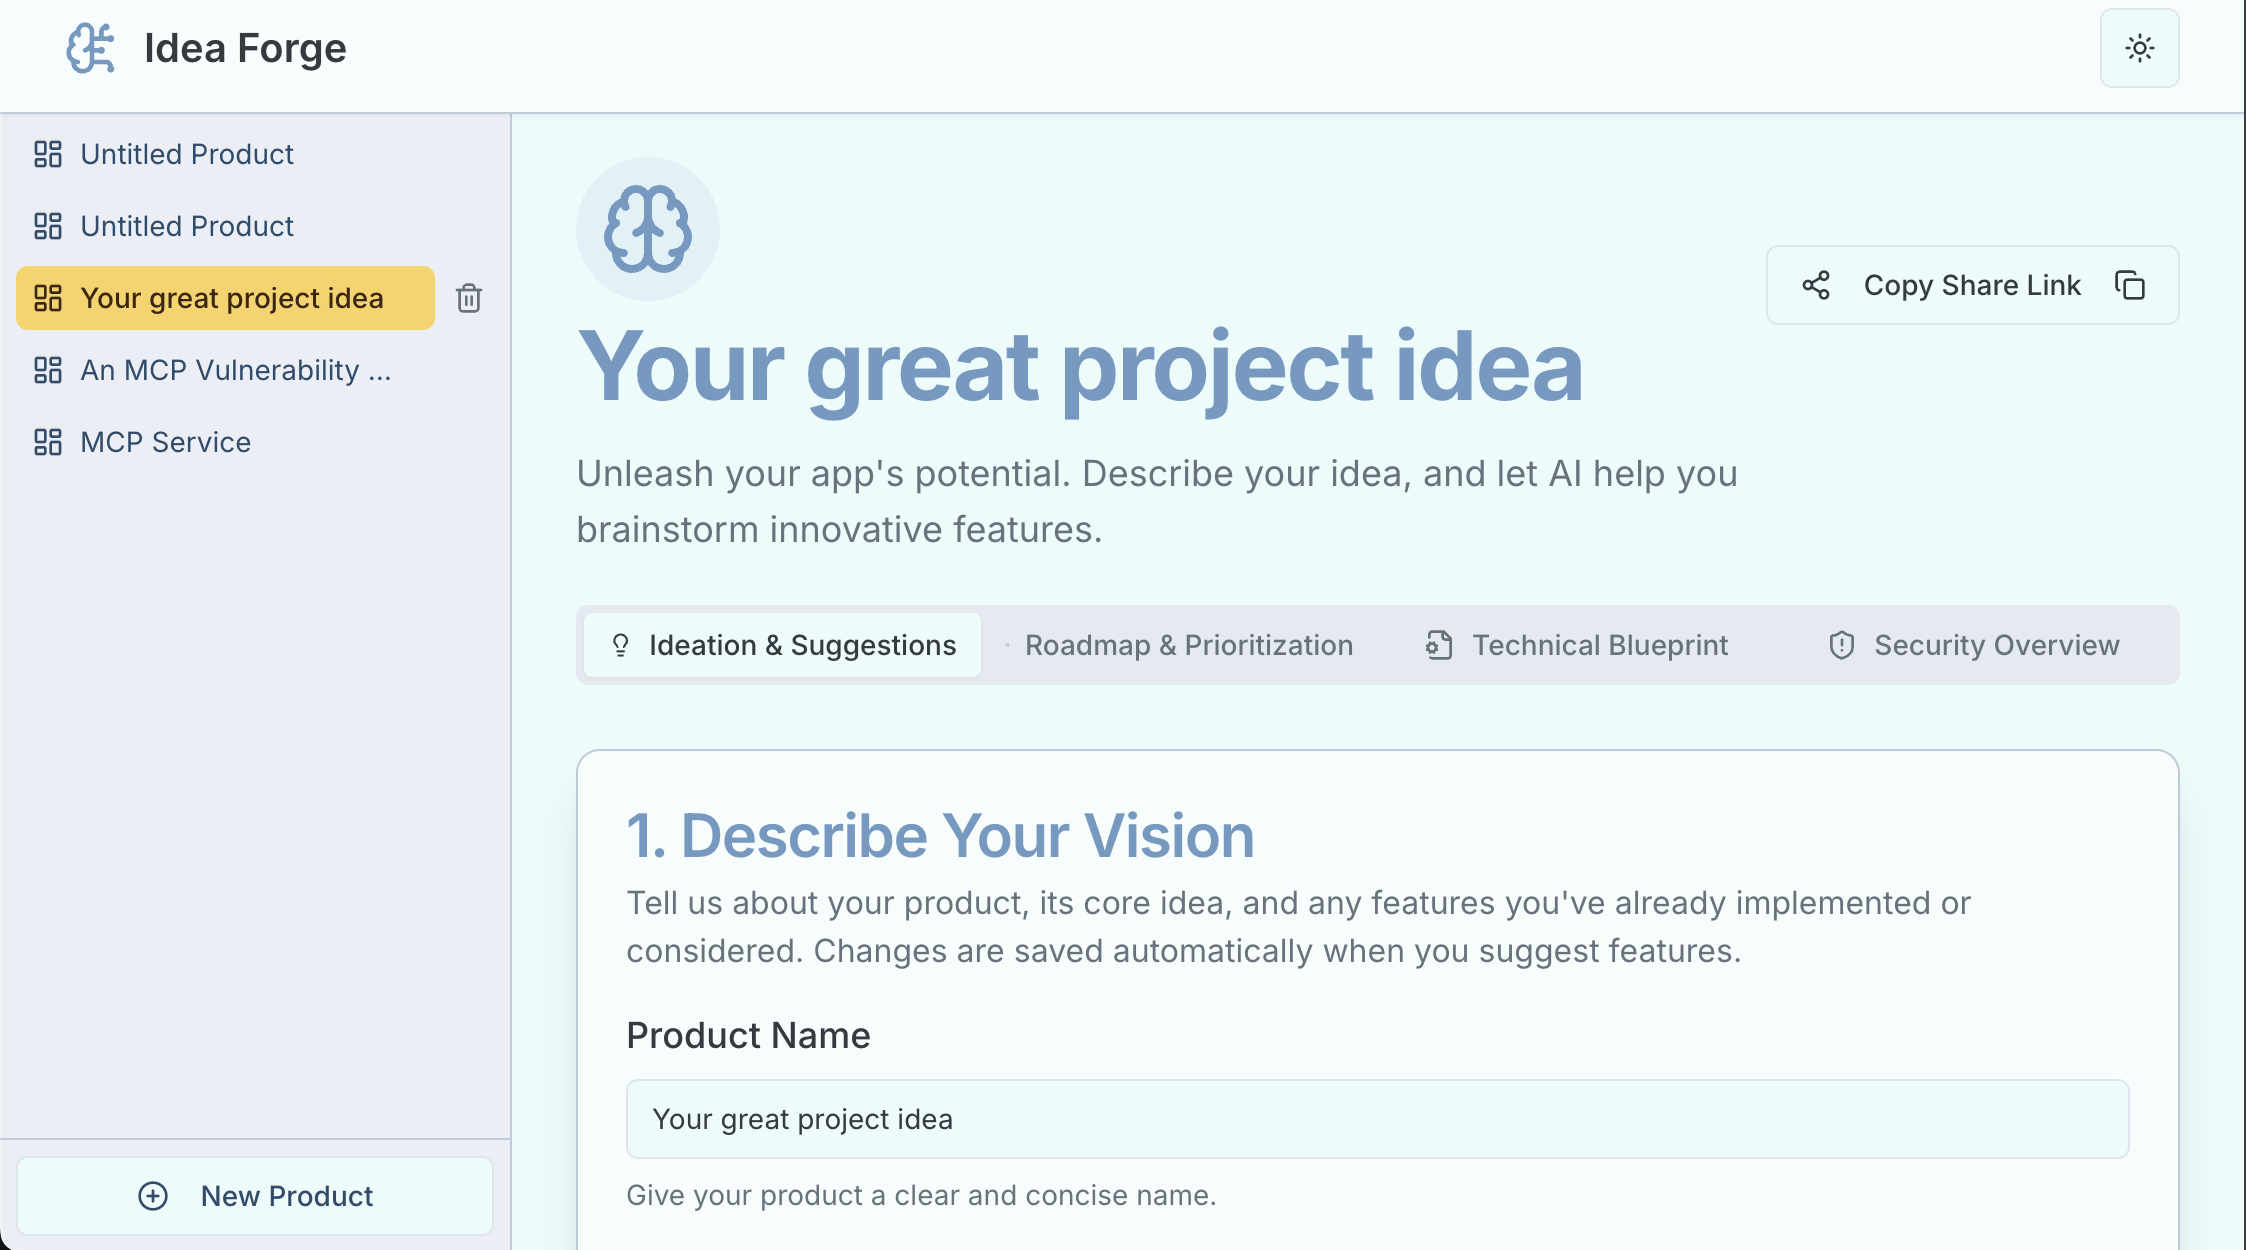Image resolution: width=2246 pixels, height=1250 pixels.
Task: Click the shield icon on Security Overview tab
Action: (1840, 645)
